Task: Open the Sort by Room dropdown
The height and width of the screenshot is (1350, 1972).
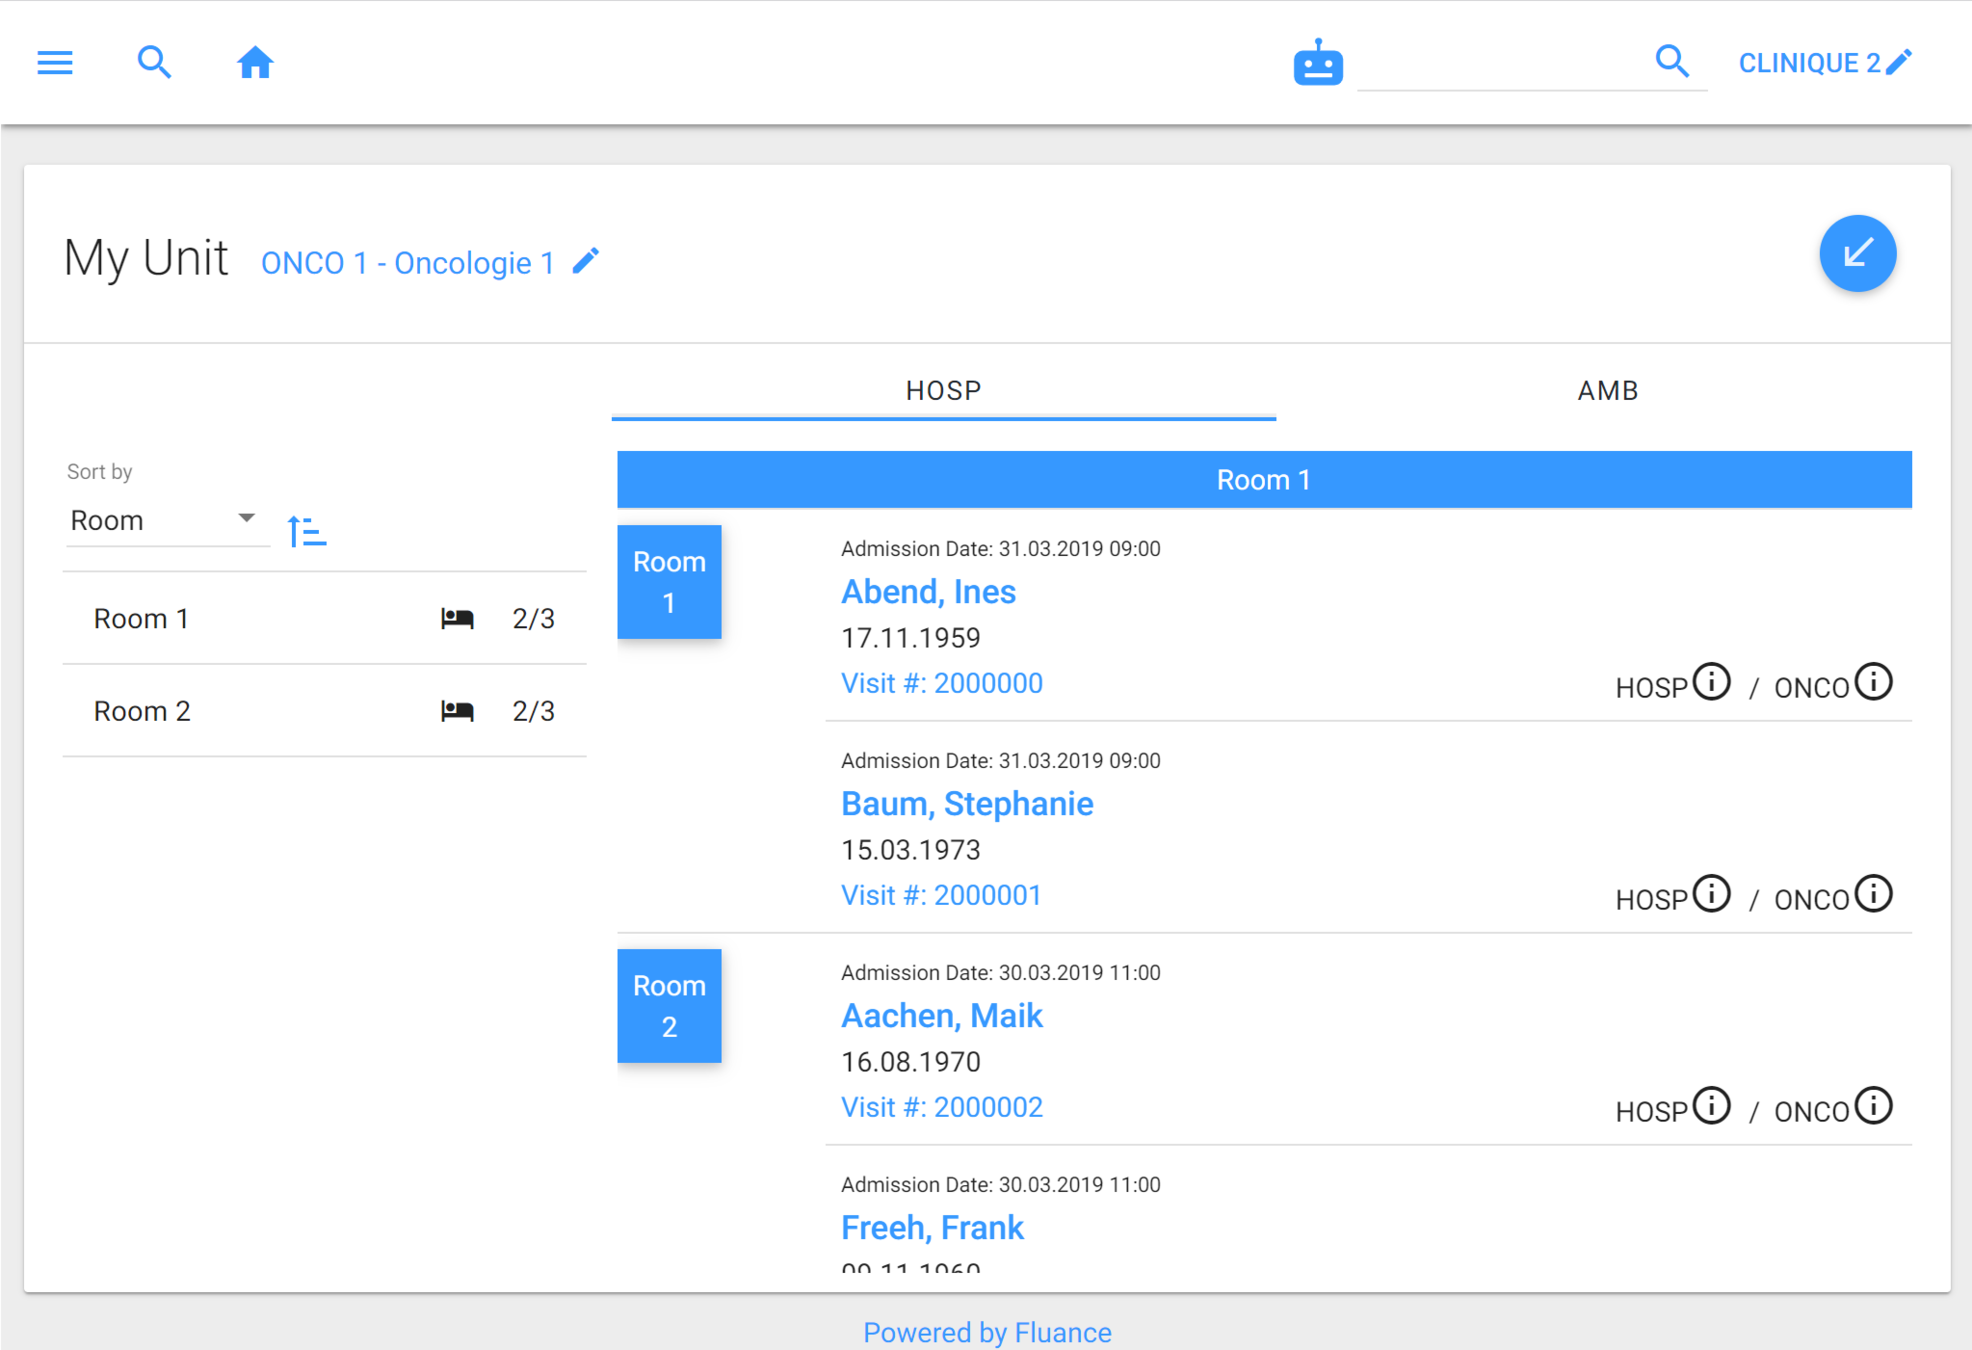Action: click(163, 521)
